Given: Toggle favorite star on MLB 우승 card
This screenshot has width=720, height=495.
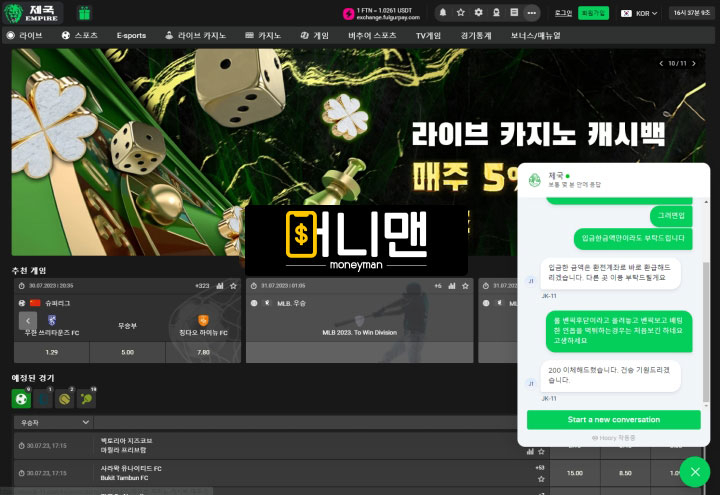Looking at the screenshot, I should pos(465,286).
